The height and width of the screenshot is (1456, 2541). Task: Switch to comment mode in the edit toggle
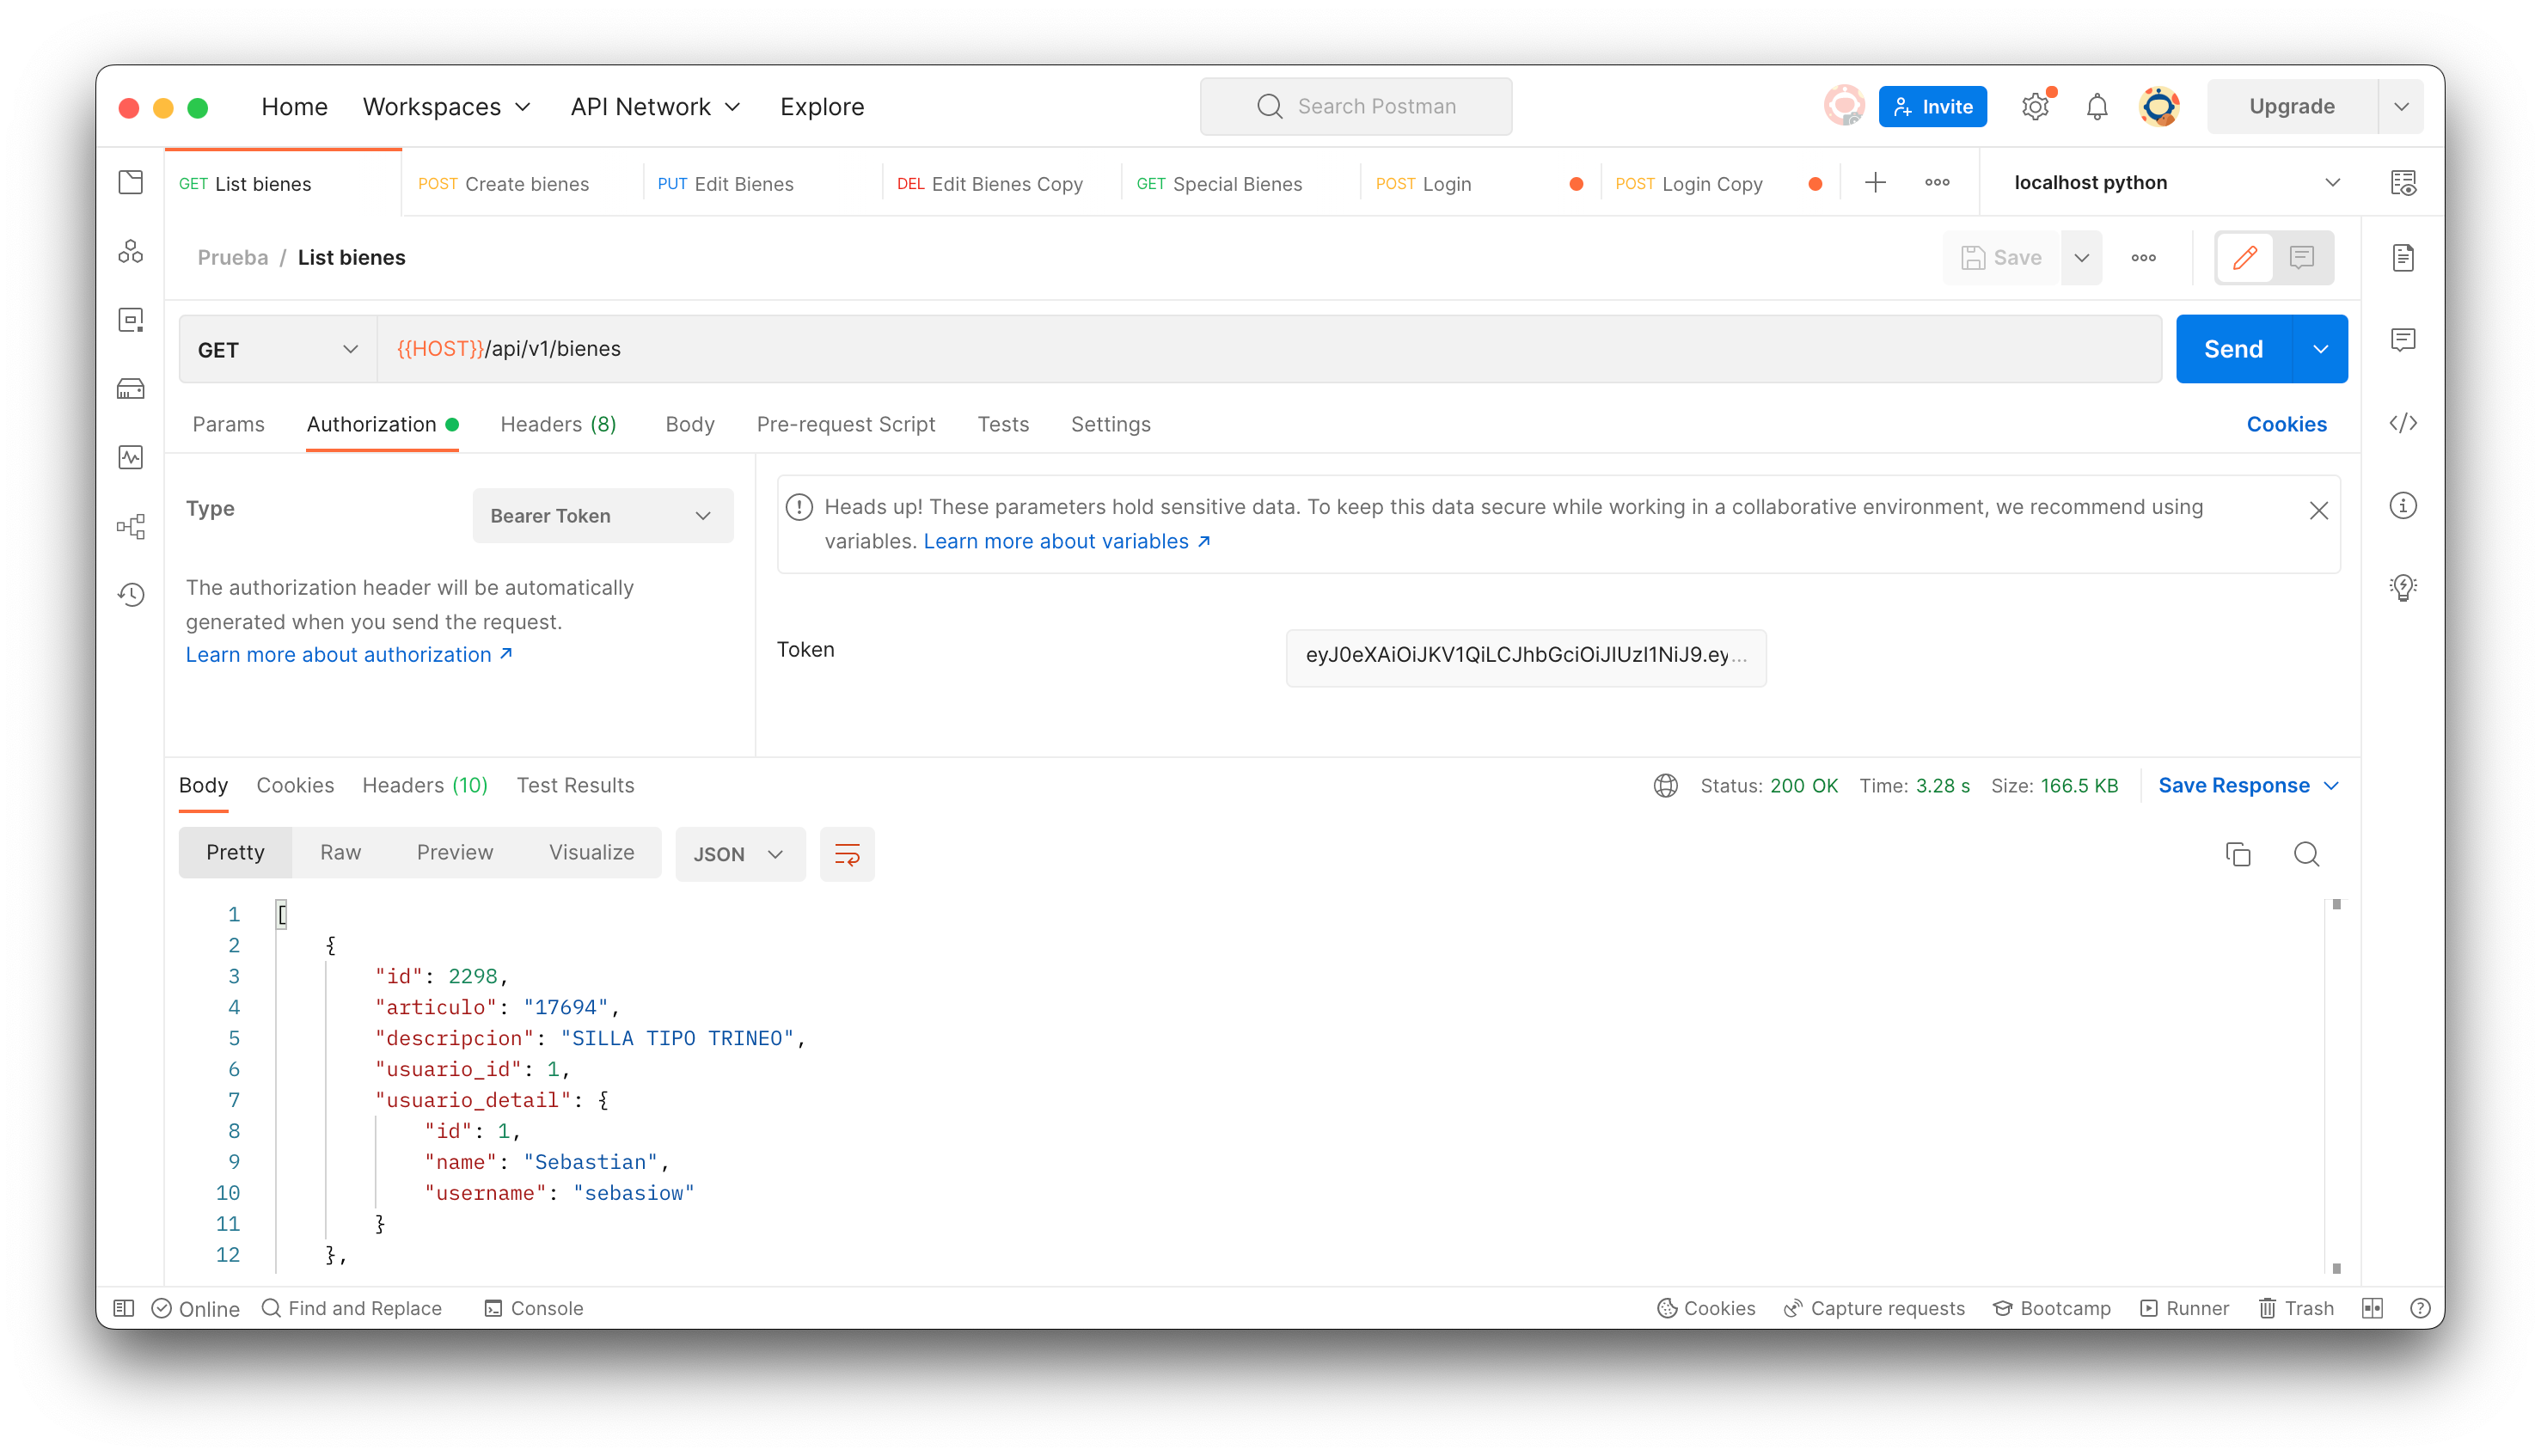pyautogui.click(x=2302, y=257)
